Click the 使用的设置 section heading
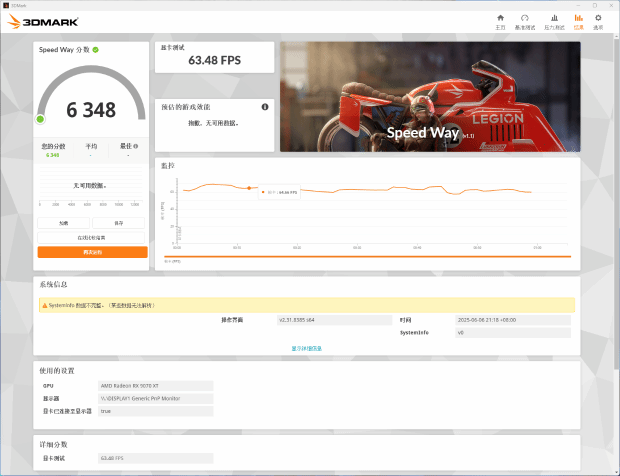The image size is (620, 476). 57,370
